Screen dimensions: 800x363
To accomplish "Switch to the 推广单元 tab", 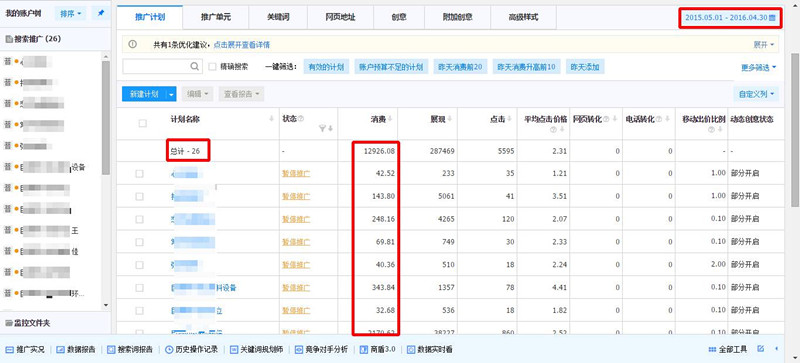I will pos(216,17).
